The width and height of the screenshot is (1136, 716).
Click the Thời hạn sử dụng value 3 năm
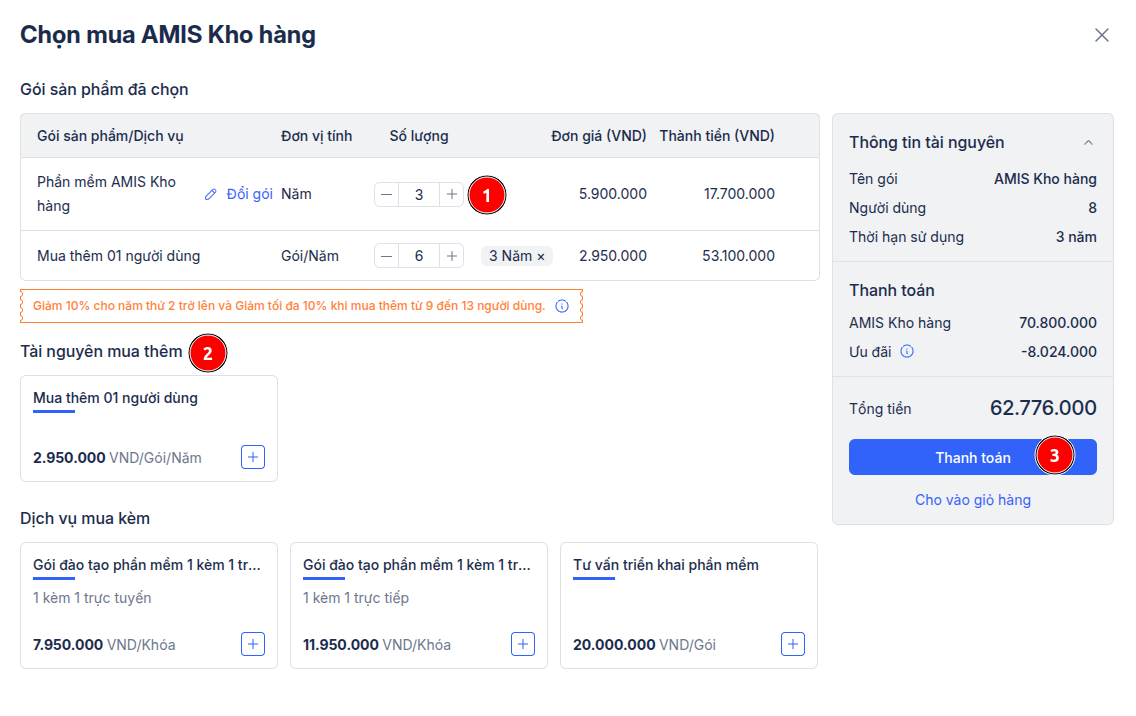[x=1076, y=237]
